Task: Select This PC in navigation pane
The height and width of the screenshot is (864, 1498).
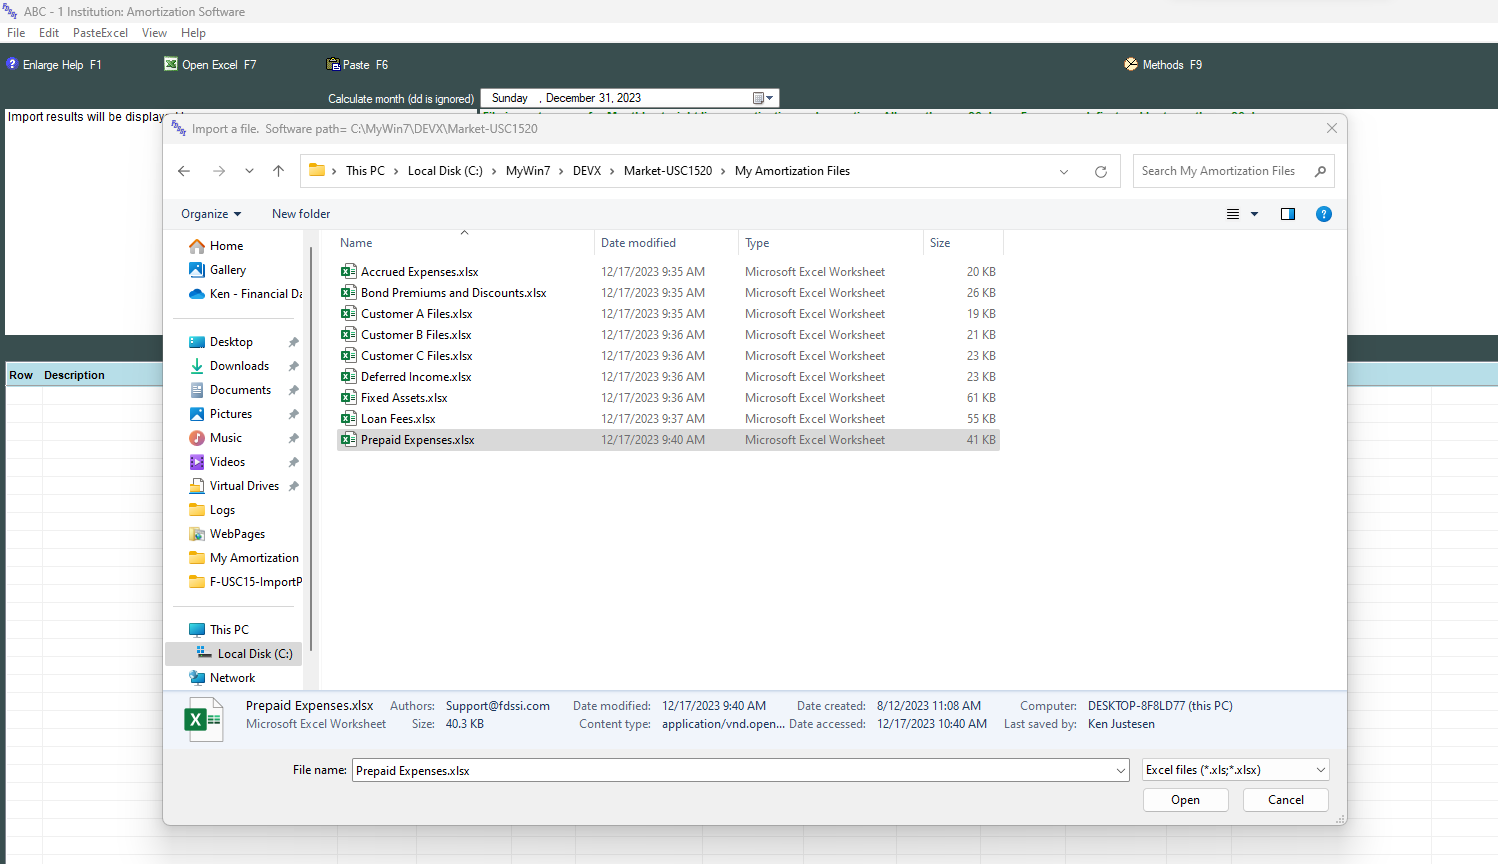Action: (229, 630)
